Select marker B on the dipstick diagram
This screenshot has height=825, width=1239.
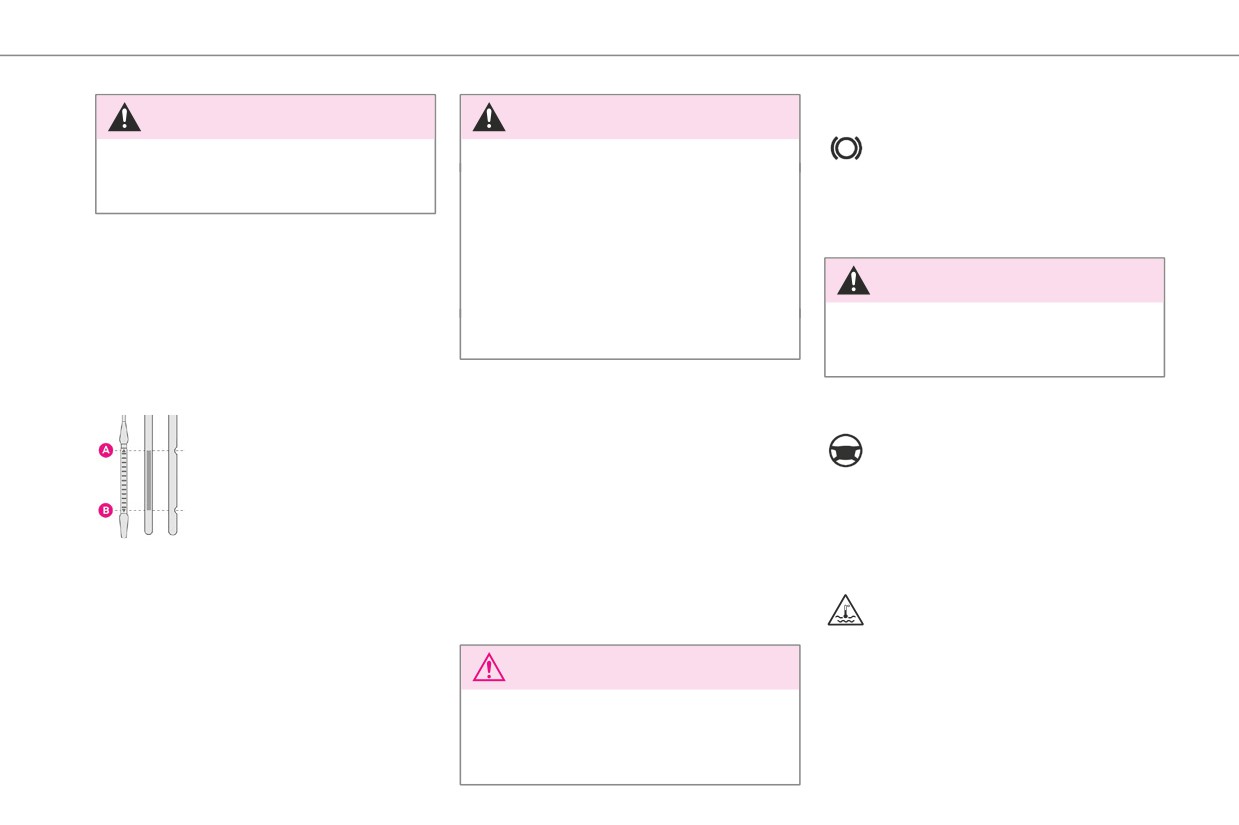(x=105, y=510)
